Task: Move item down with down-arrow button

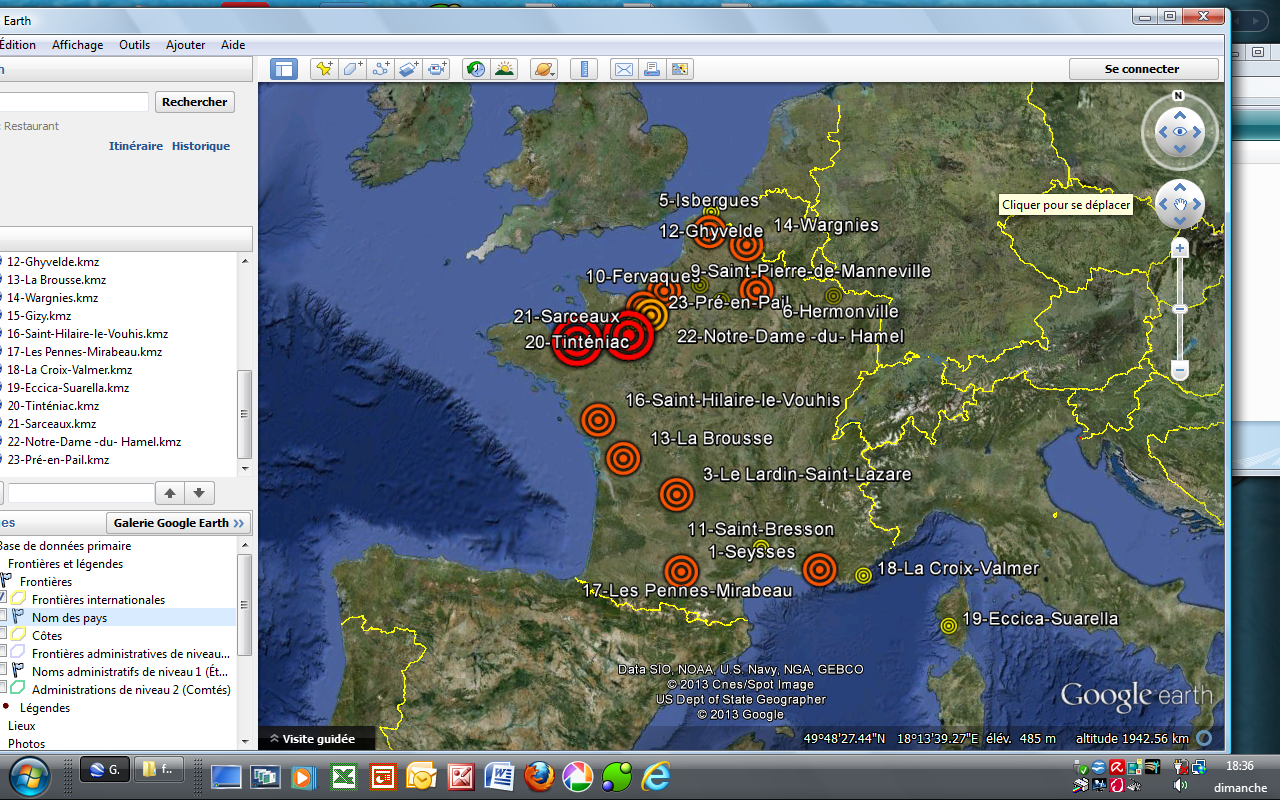Action: 199,493
